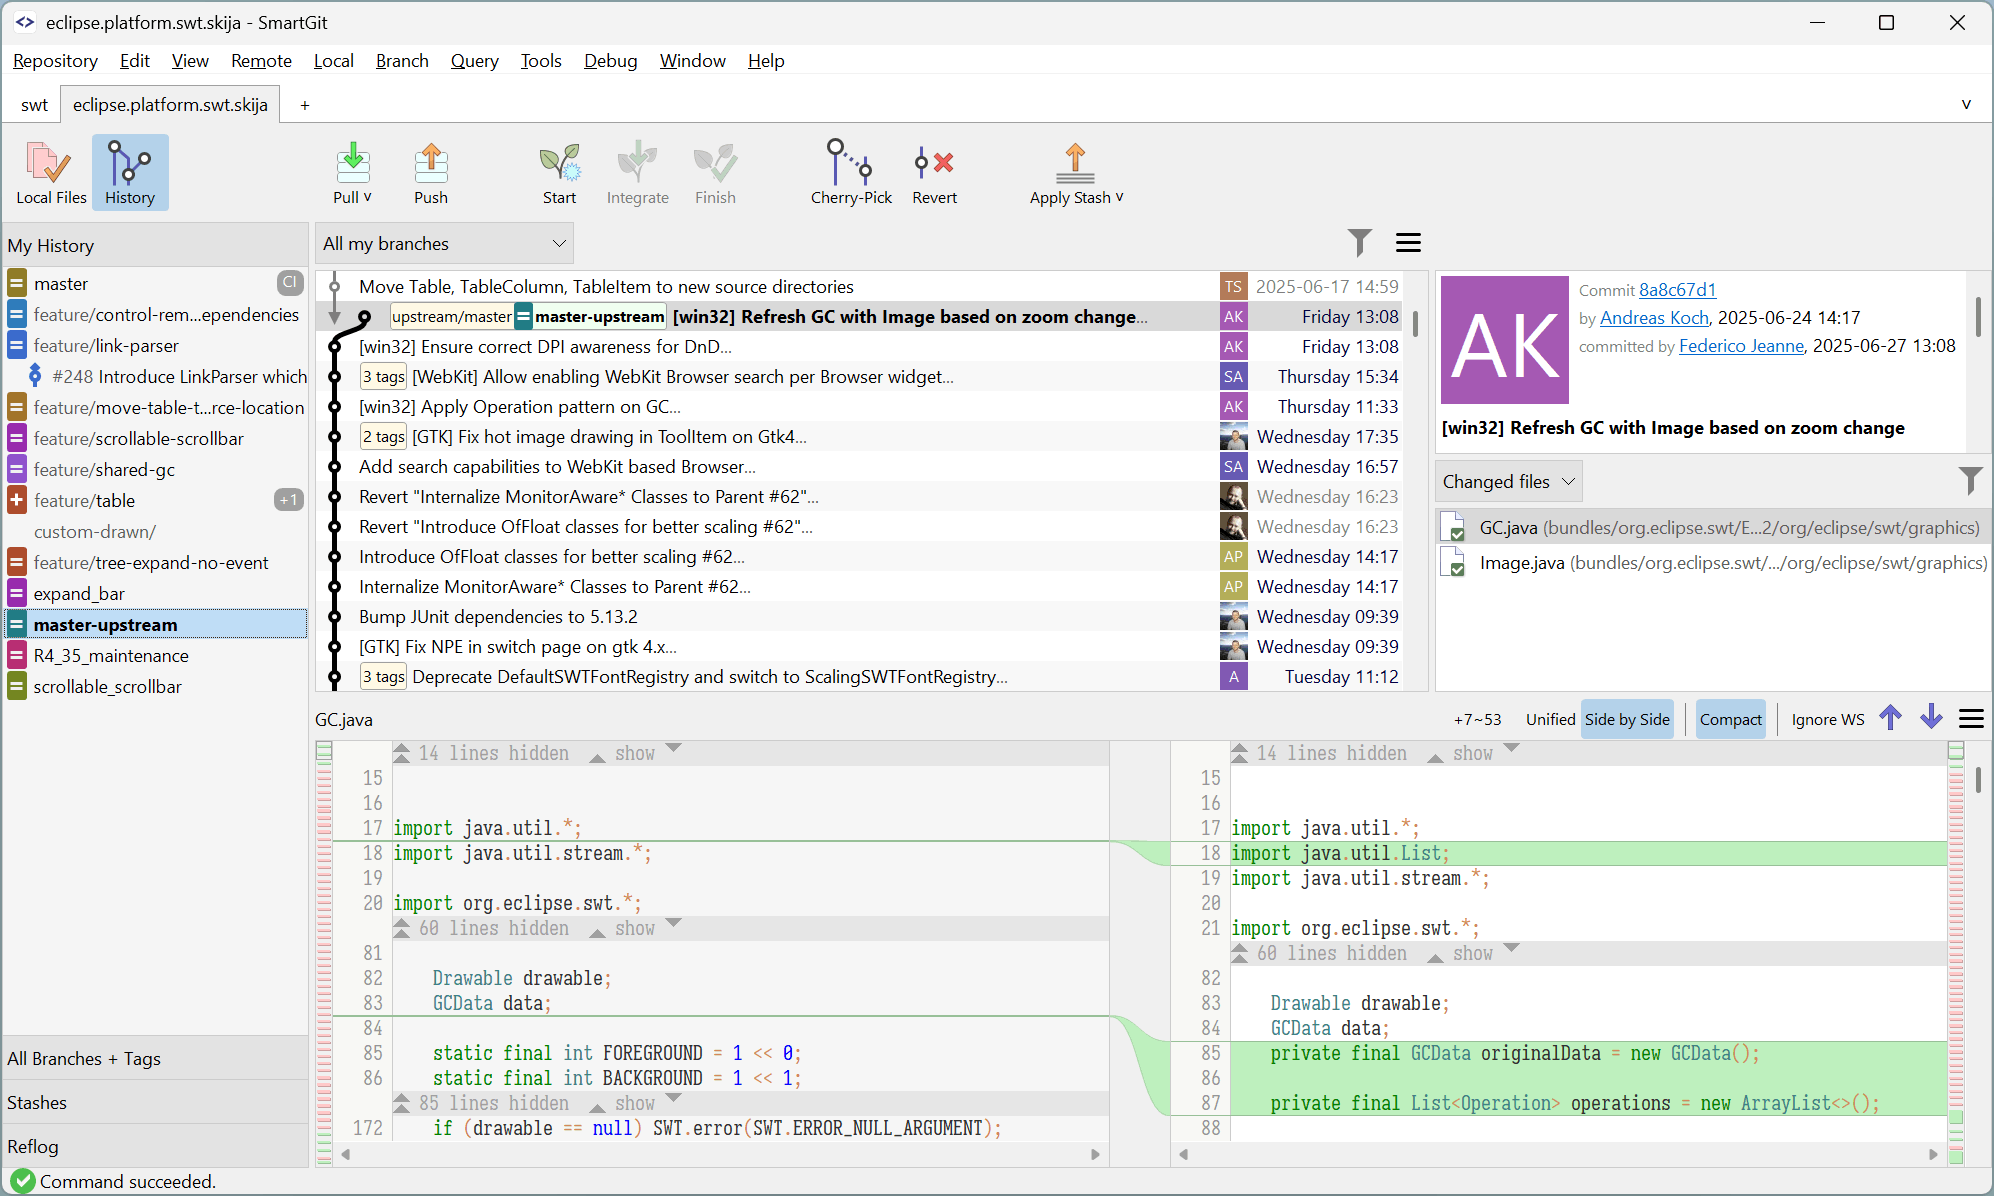Open the Branch menu

[x=401, y=61]
